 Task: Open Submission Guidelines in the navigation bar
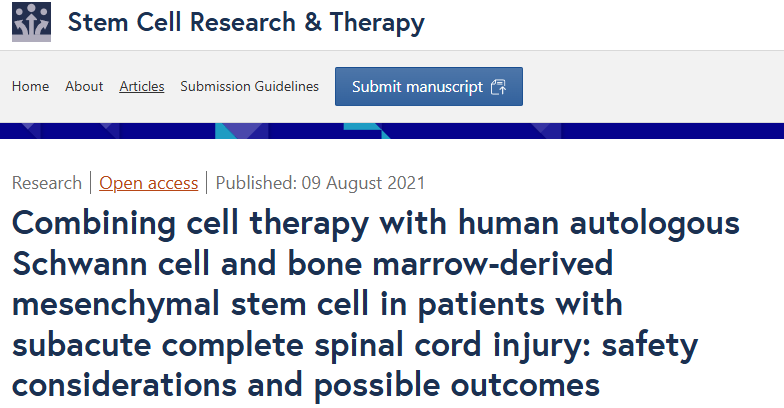point(249,87)
